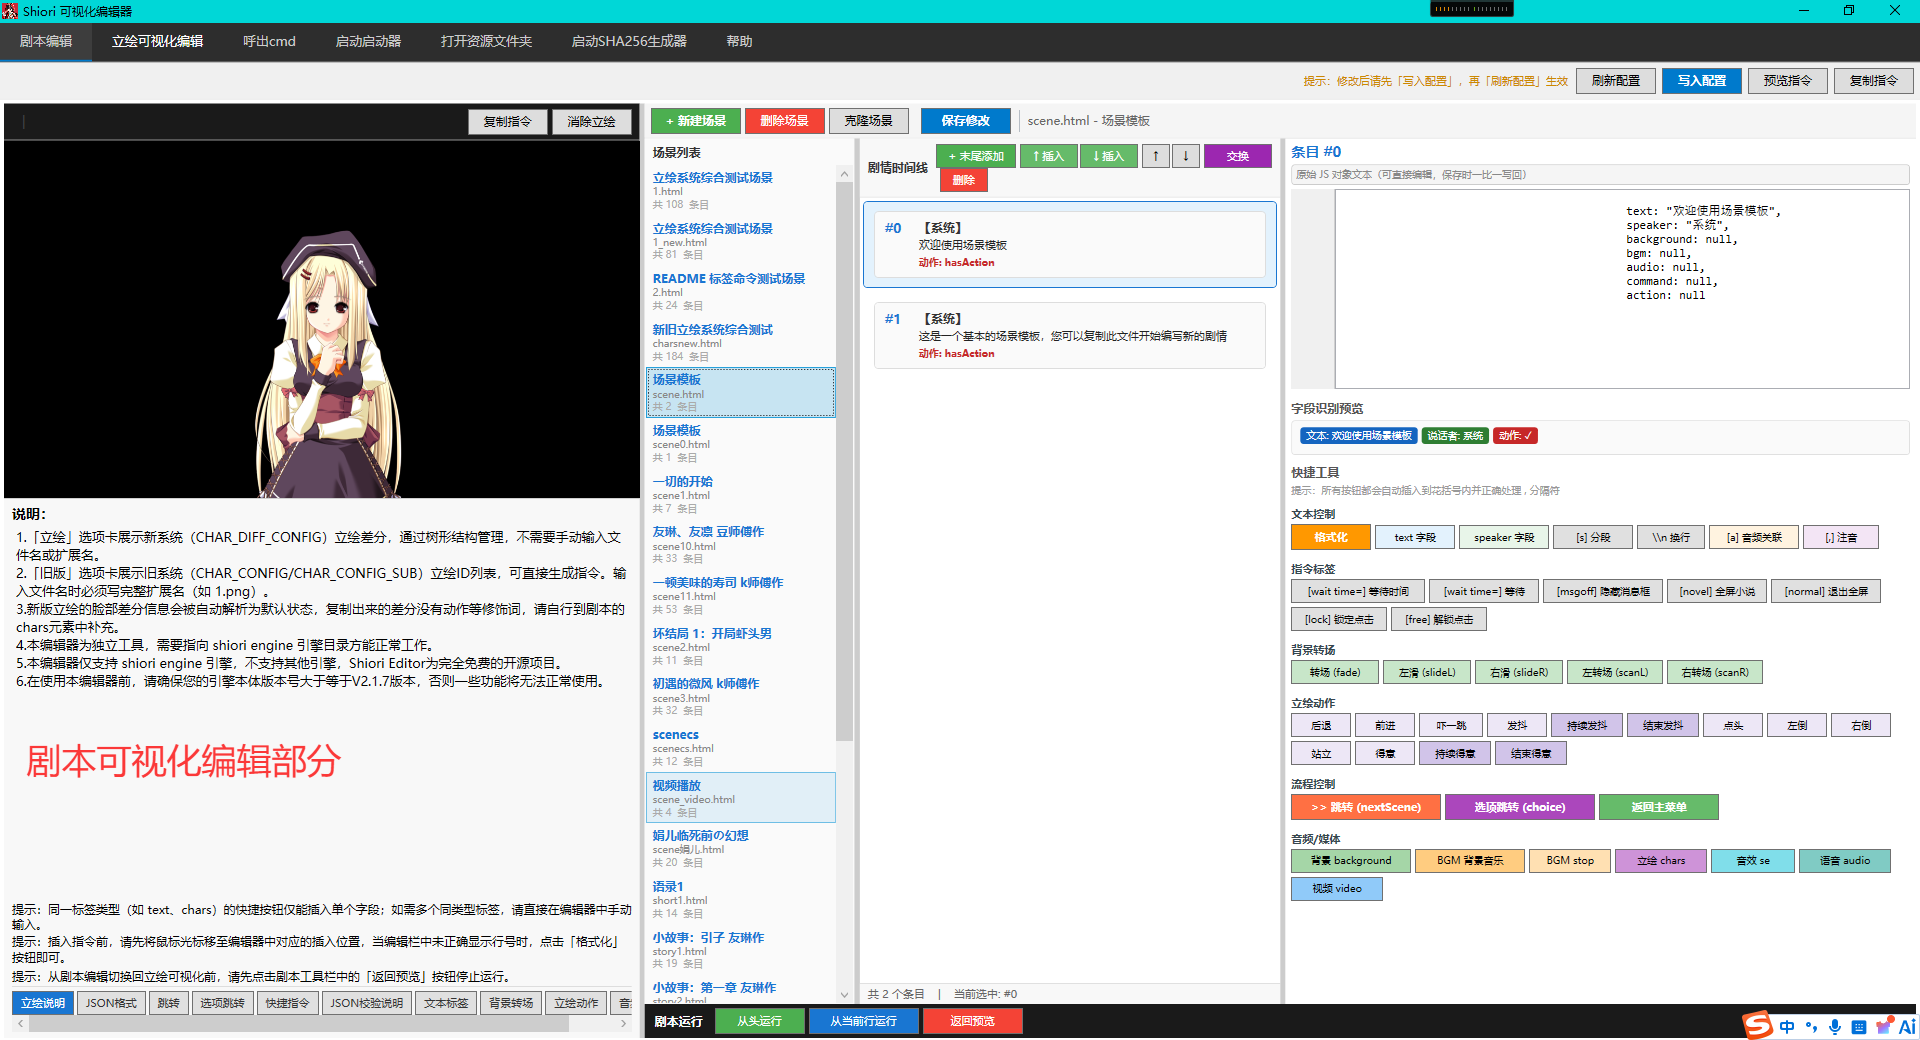Select timeline entry #0 欢迎使用场景模板
The image size is (1920, 1040).
coord(1069,245)
